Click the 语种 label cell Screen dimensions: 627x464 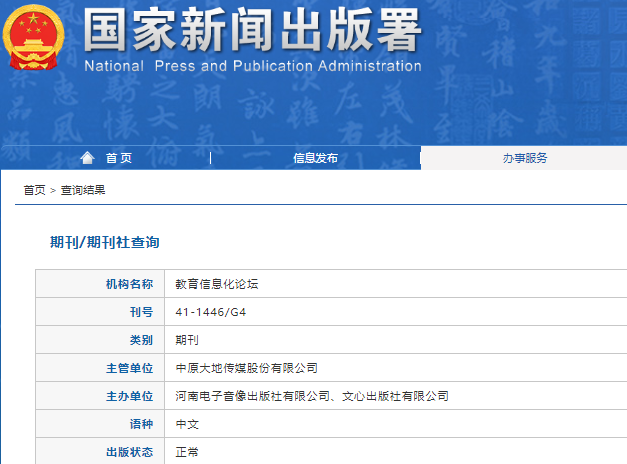pos(100,424)
